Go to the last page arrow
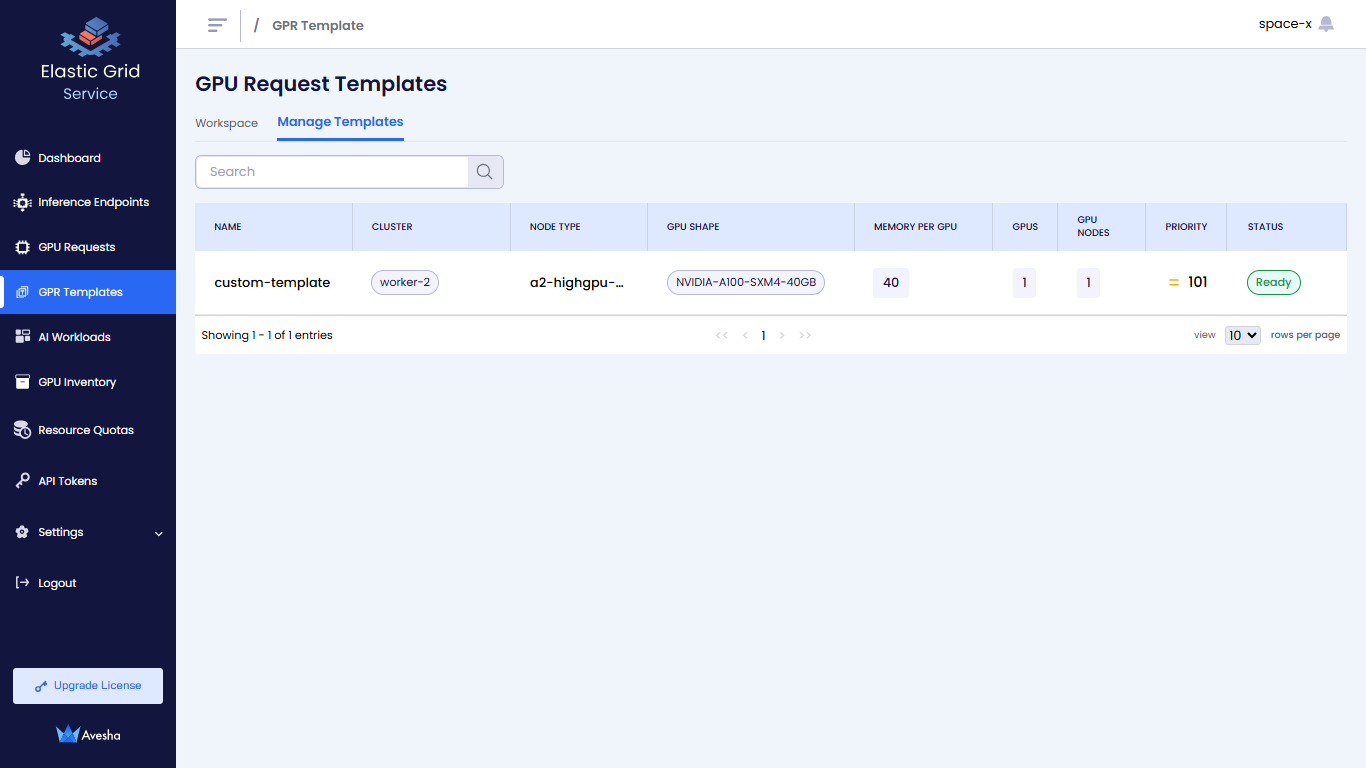Screen dimensions: 1366x768 (805, 336)
